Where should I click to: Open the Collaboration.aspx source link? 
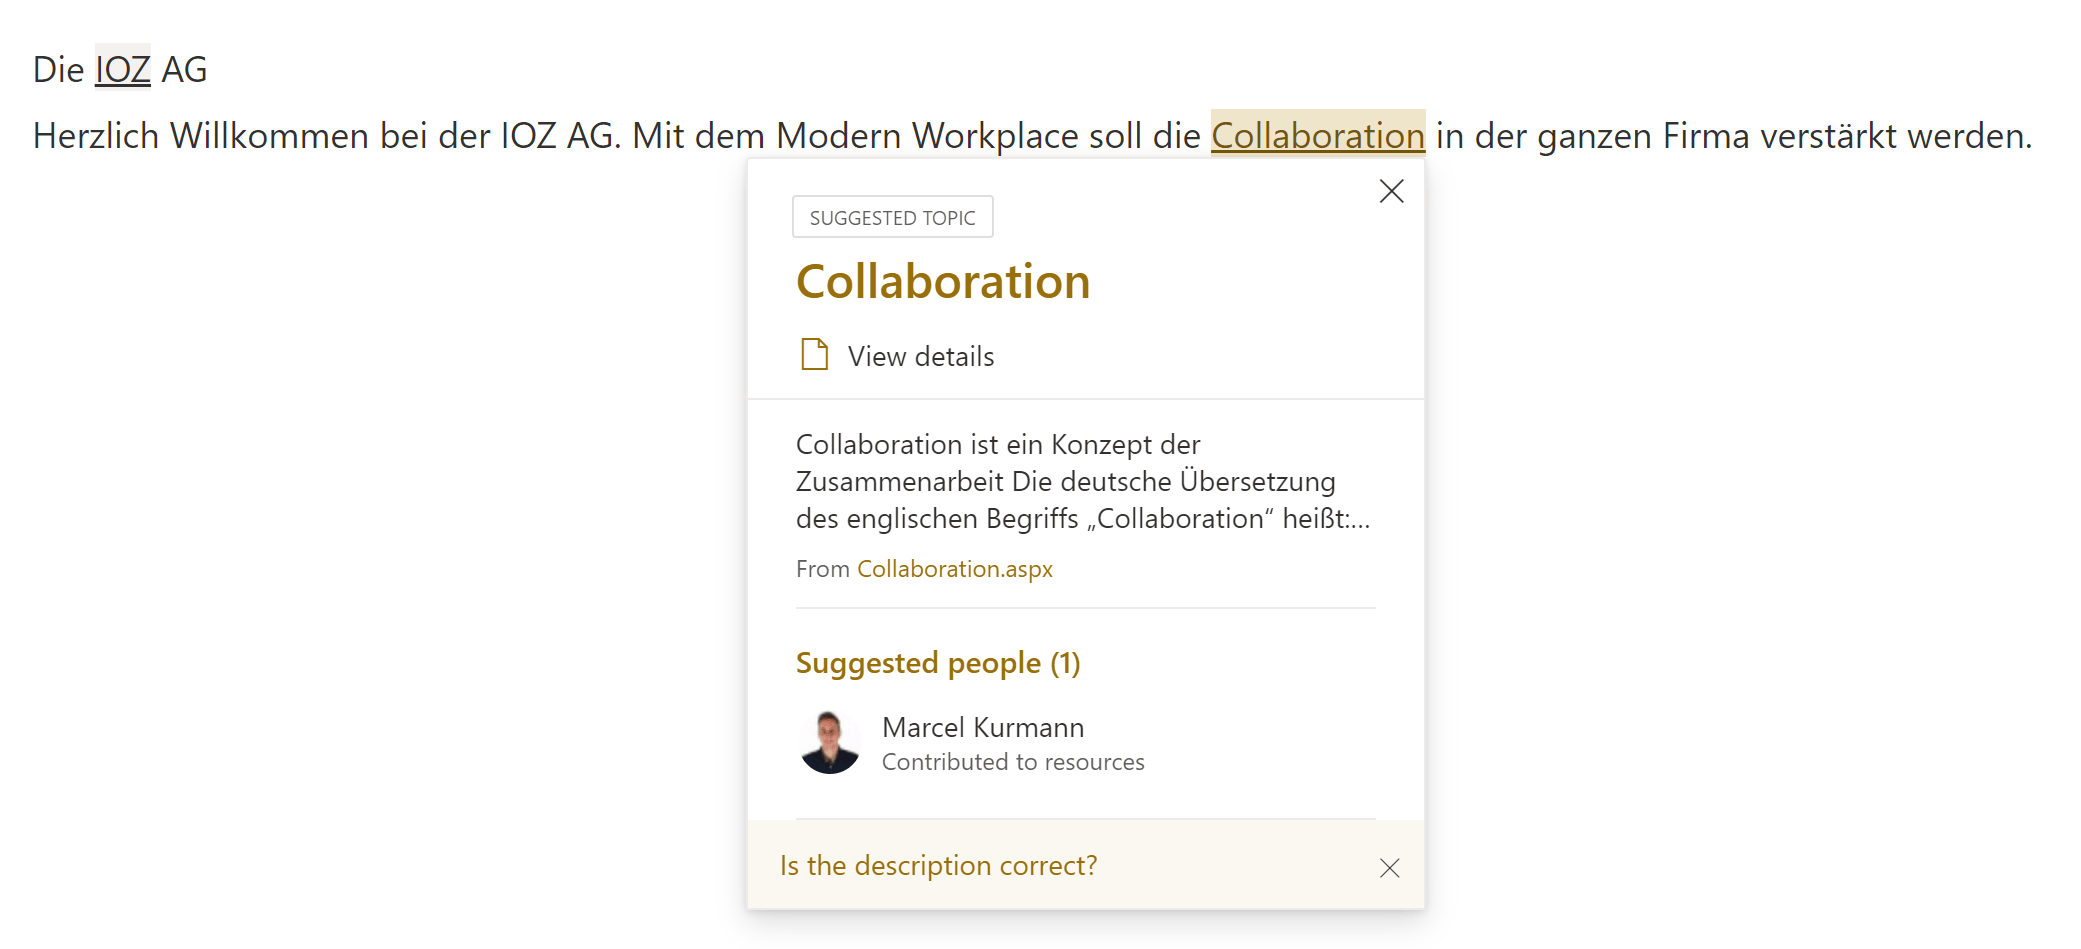(954, 569)
